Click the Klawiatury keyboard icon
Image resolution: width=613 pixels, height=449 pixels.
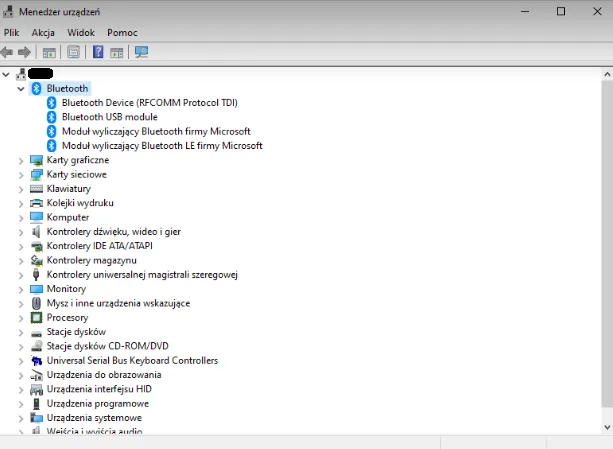point(37,188)
